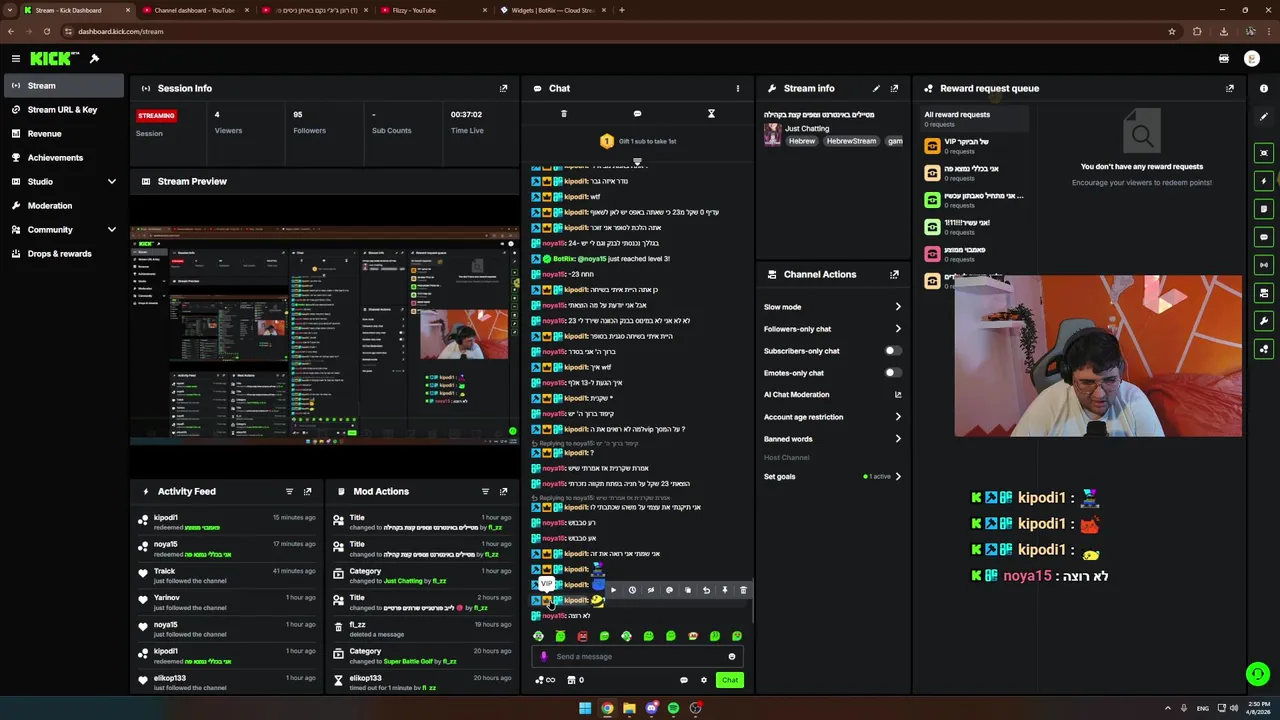This screenshot has width=1280, height=720.
Task: Bookmark this page with the star icon
Action: pyautogui.click(x=1172, y=31)
